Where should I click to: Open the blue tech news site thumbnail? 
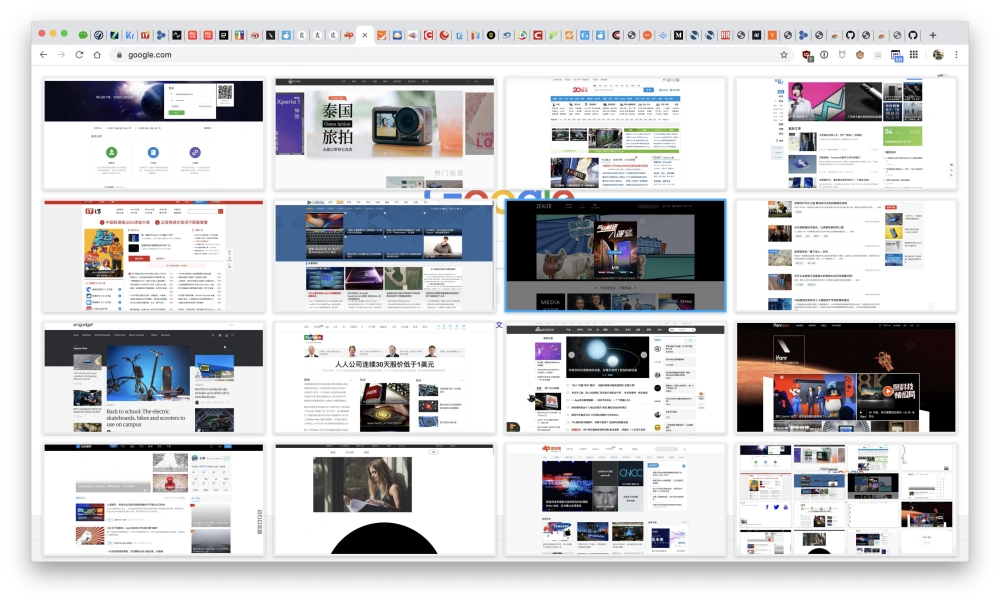(x=385, y=256)
